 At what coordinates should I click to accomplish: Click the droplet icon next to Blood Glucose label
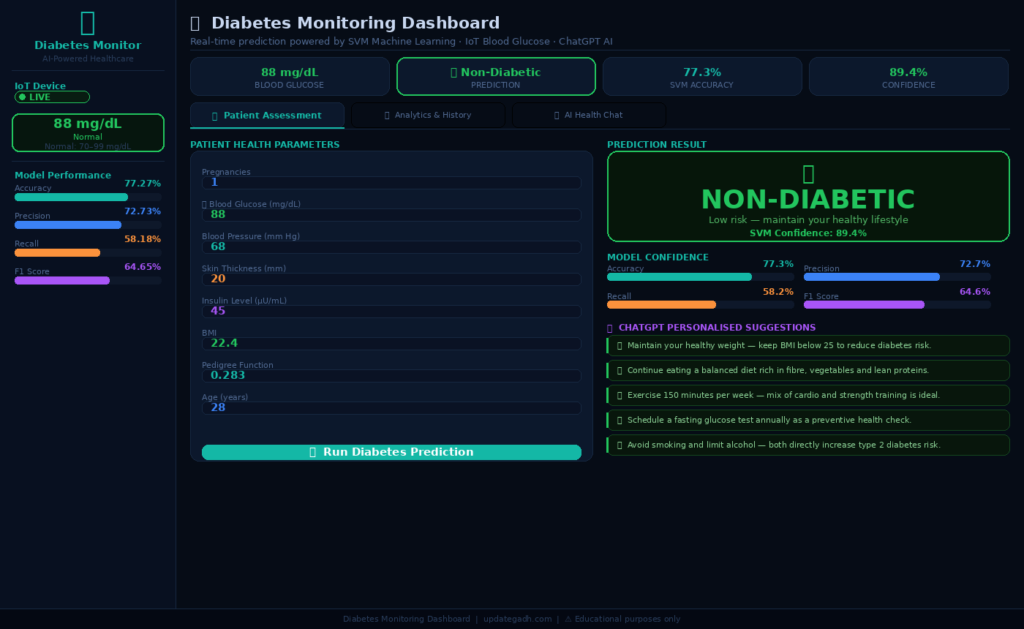pos(206,205)
